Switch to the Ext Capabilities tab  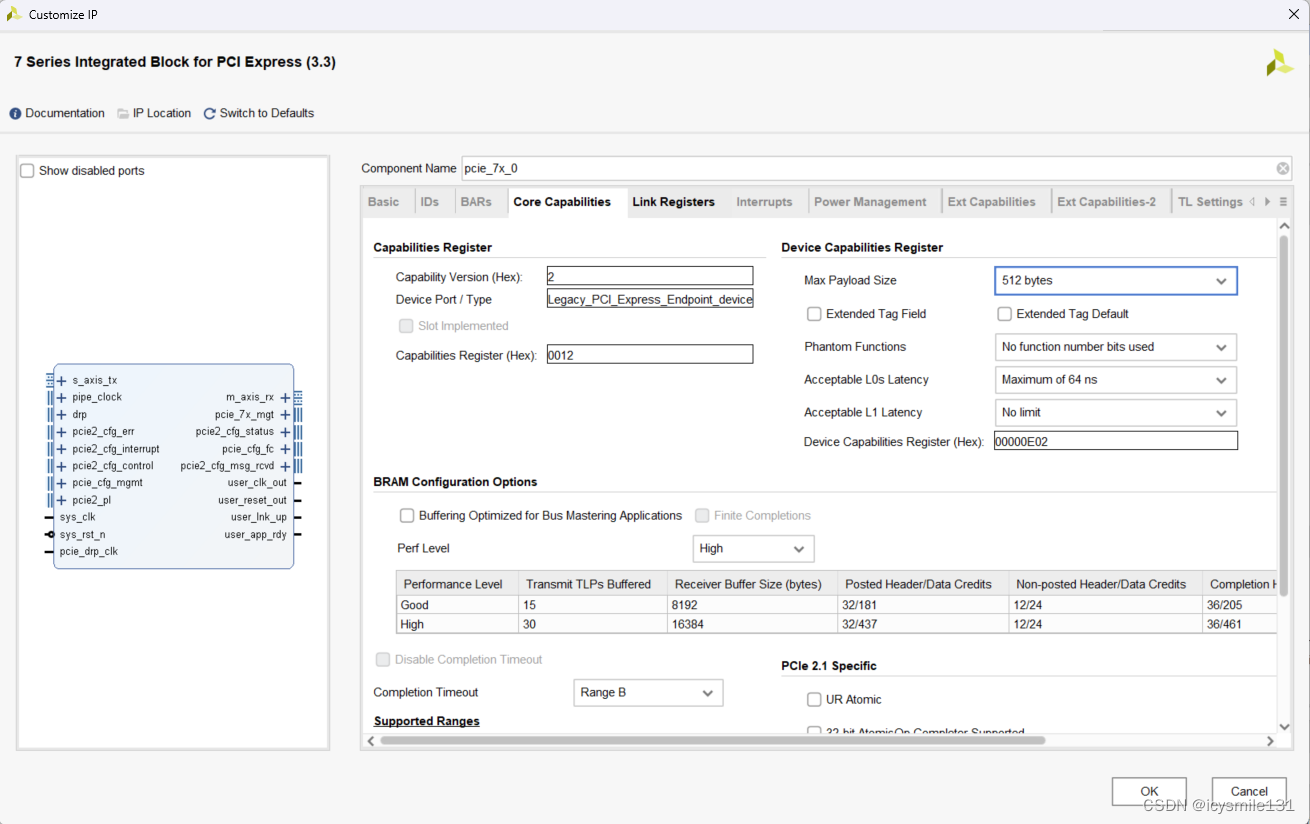[x=992, y=202]
